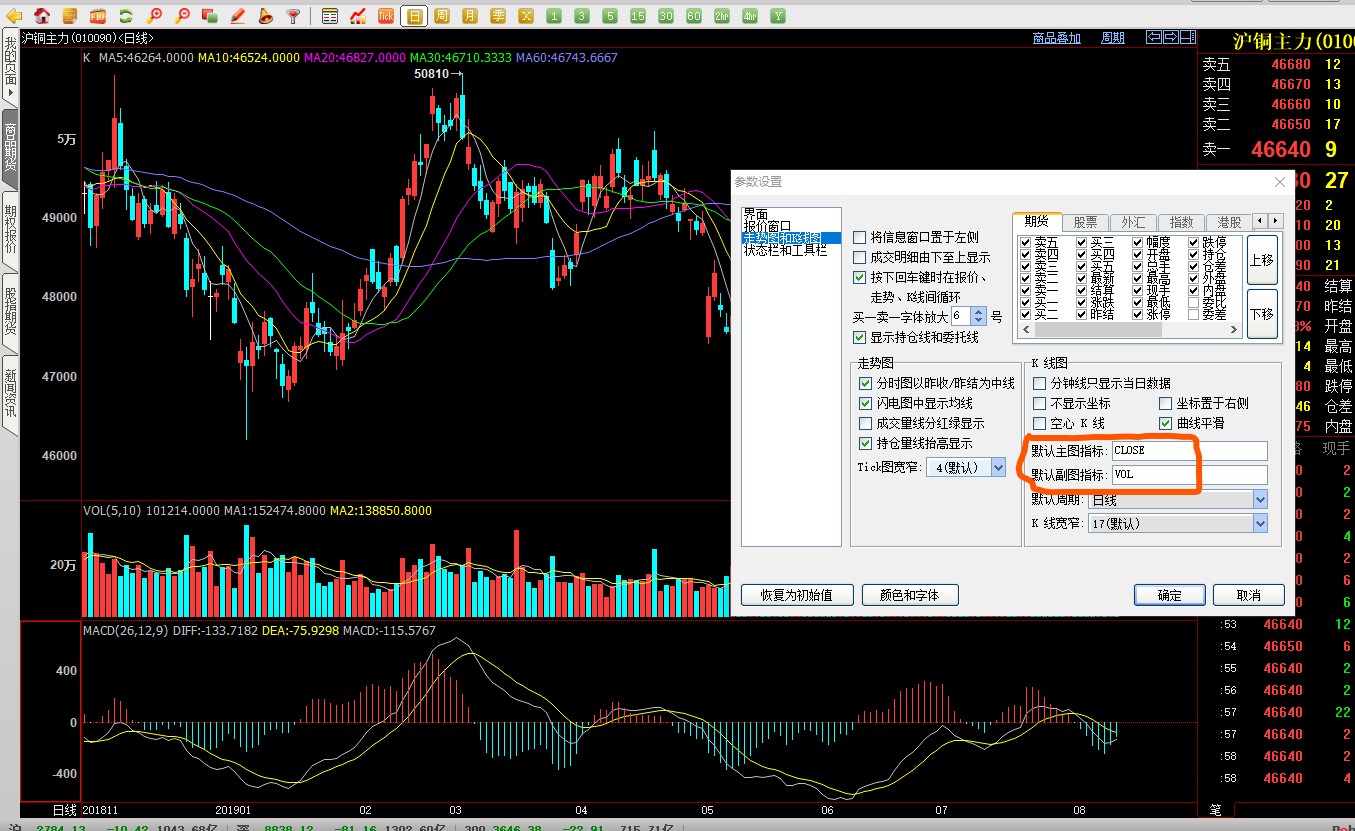Uncheck the 曲线平滑 option
1355x831 pixels.
(1166, 424)
